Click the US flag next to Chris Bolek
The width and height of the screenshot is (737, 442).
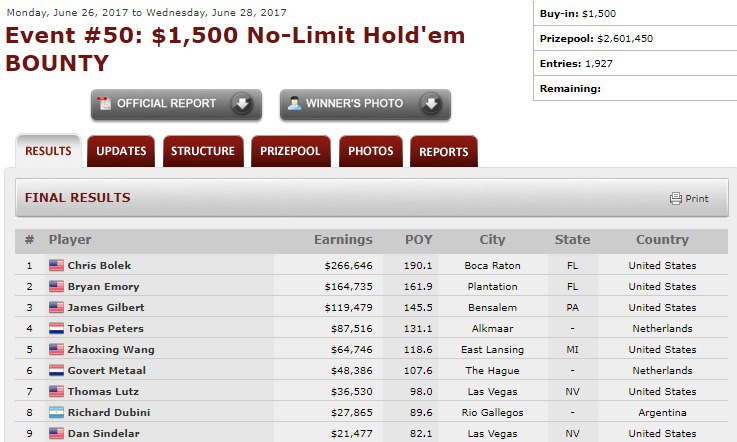pyautogui.click(x=56, y=266)
